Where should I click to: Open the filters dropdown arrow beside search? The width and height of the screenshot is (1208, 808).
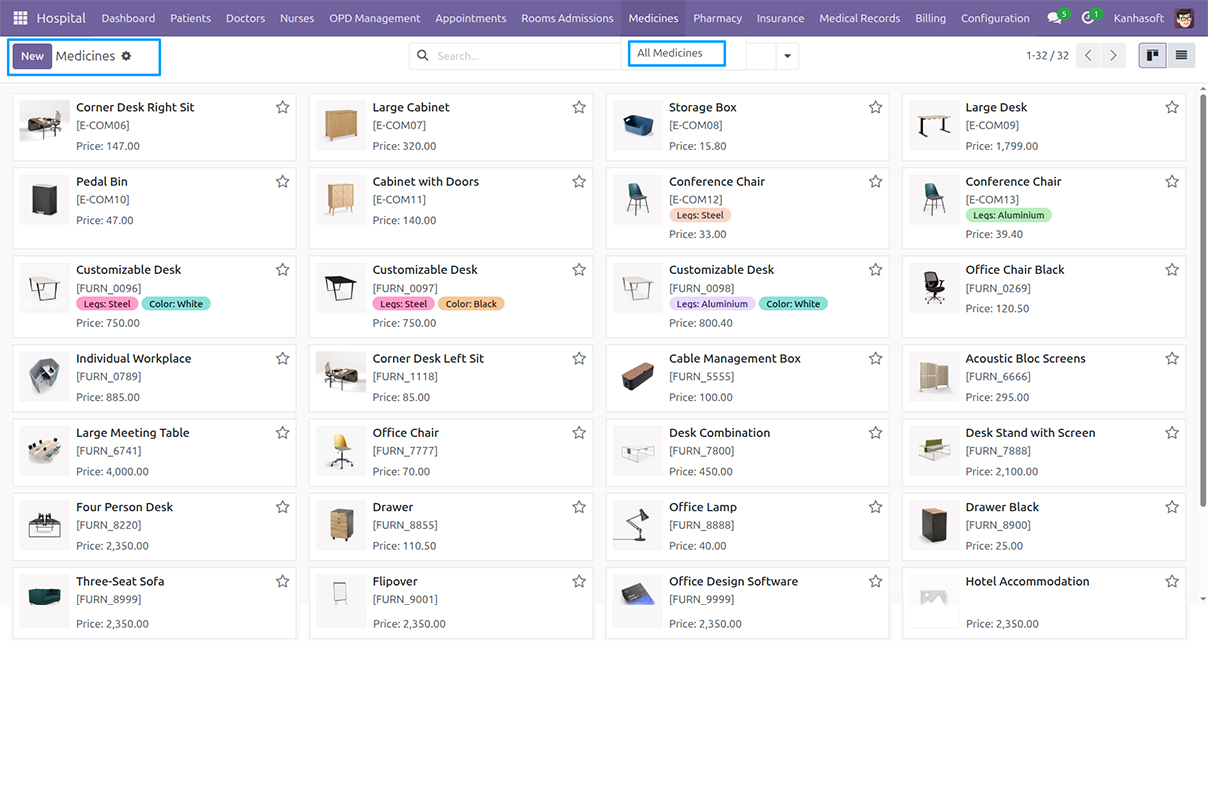click(x=787, y=55)
